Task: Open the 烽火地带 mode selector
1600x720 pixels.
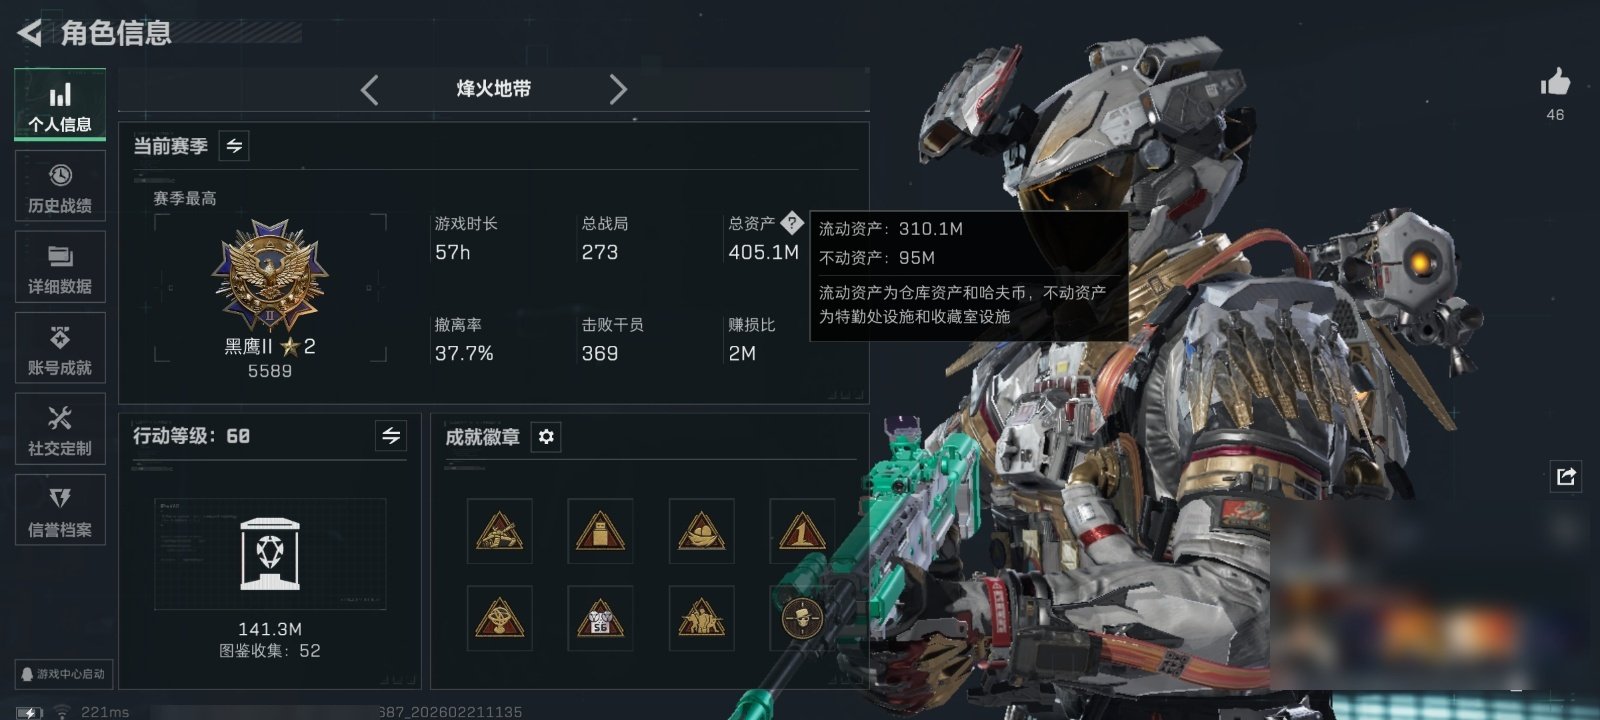Action: point(494,89)
